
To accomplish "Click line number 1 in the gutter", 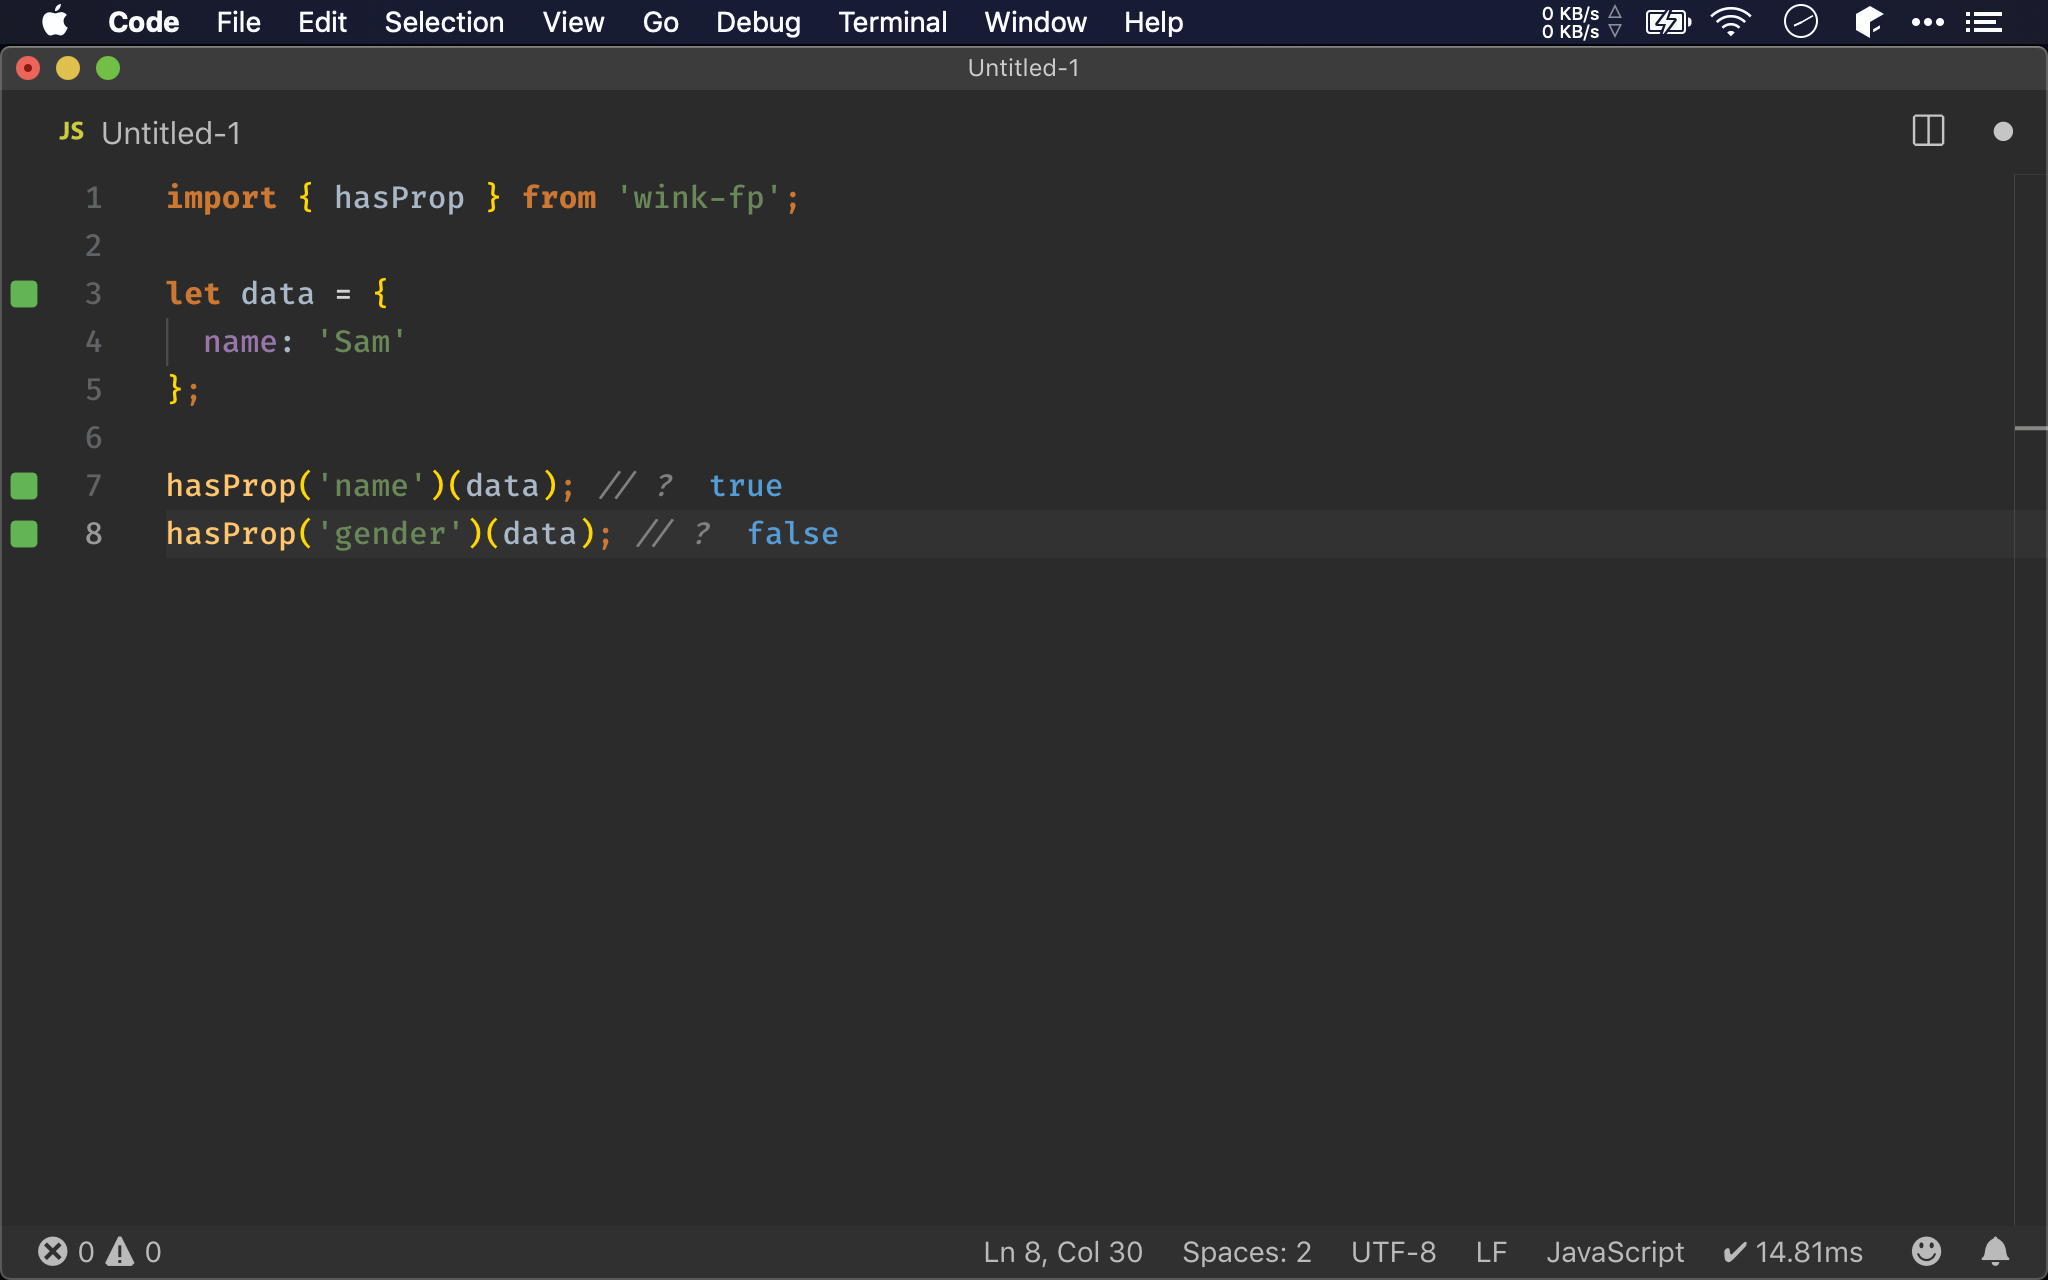I will [93, 198].
